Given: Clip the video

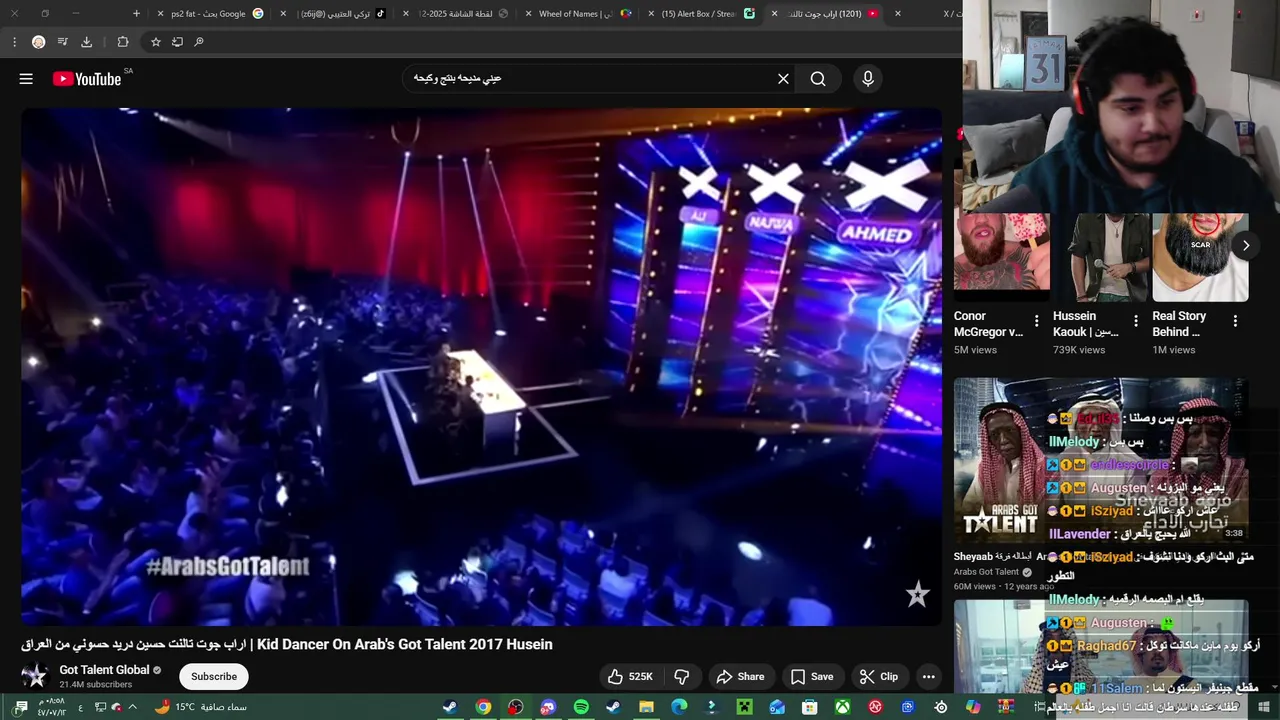Looking at the screenshot, I should (879, 677).
